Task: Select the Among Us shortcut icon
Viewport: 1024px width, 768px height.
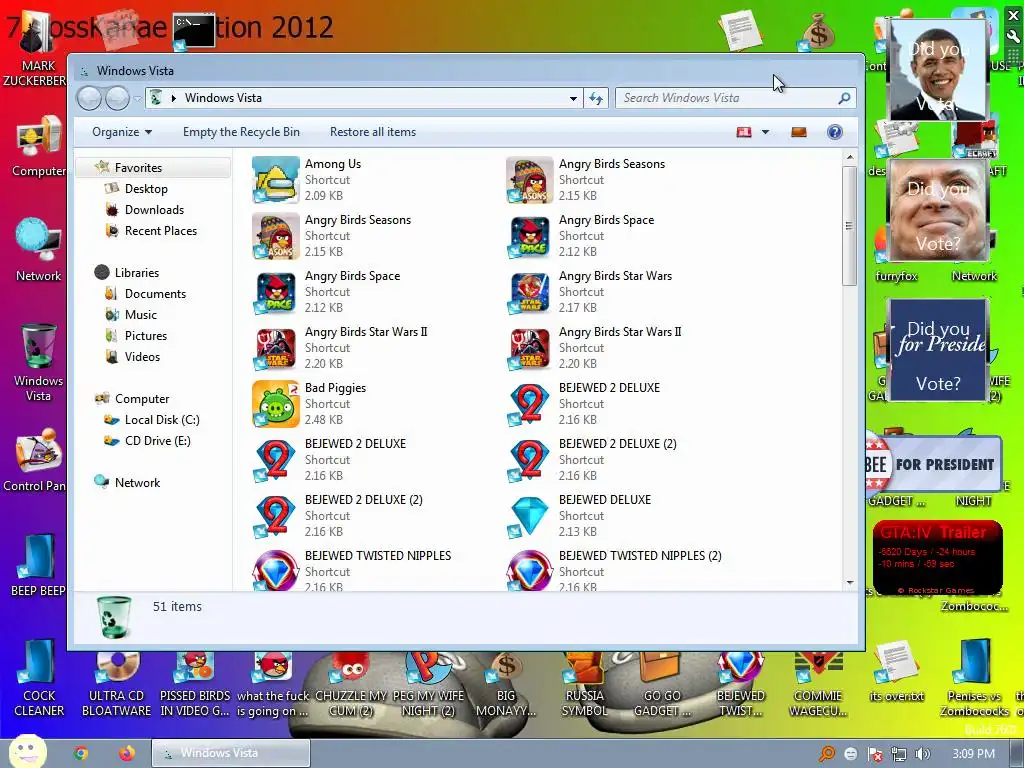Action: (276, 180)
